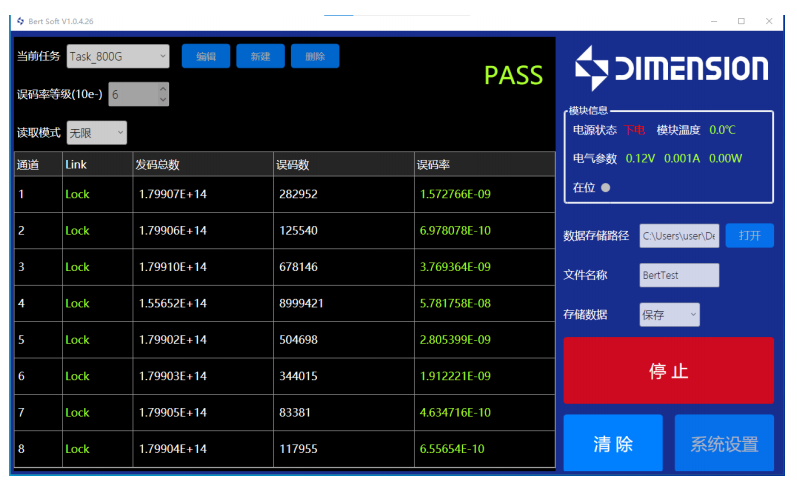Click the 在位 presence indicator dot
Viewport: 797px width, 493px height.
606,187
